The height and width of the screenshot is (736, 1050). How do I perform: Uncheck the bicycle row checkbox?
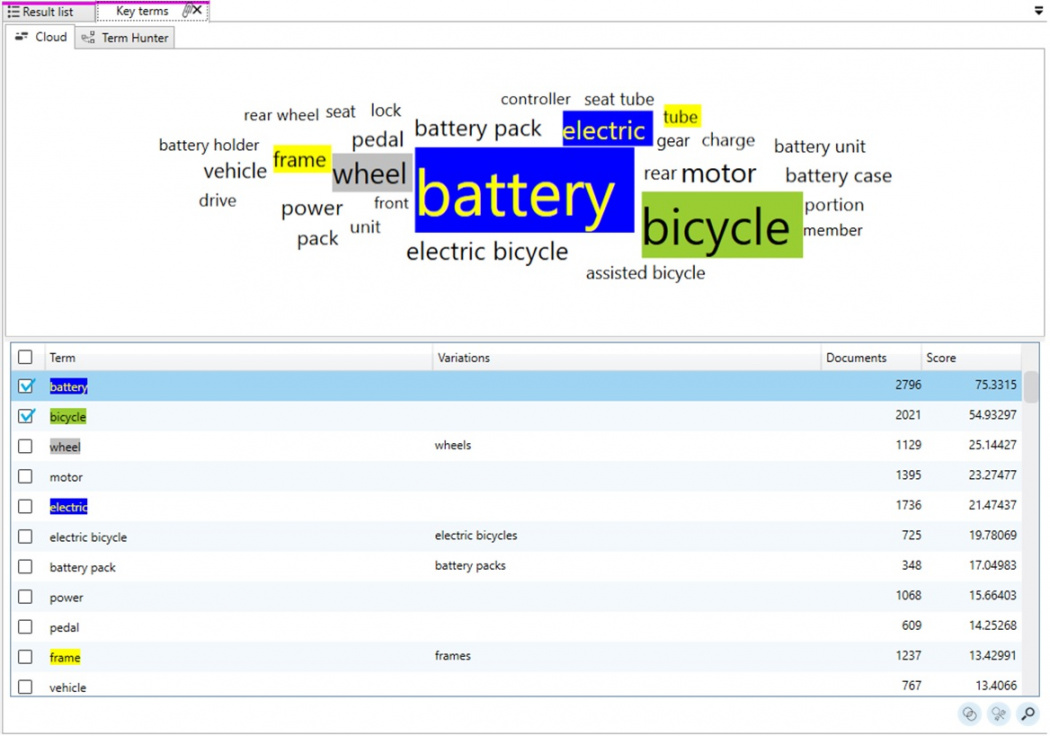25,416
